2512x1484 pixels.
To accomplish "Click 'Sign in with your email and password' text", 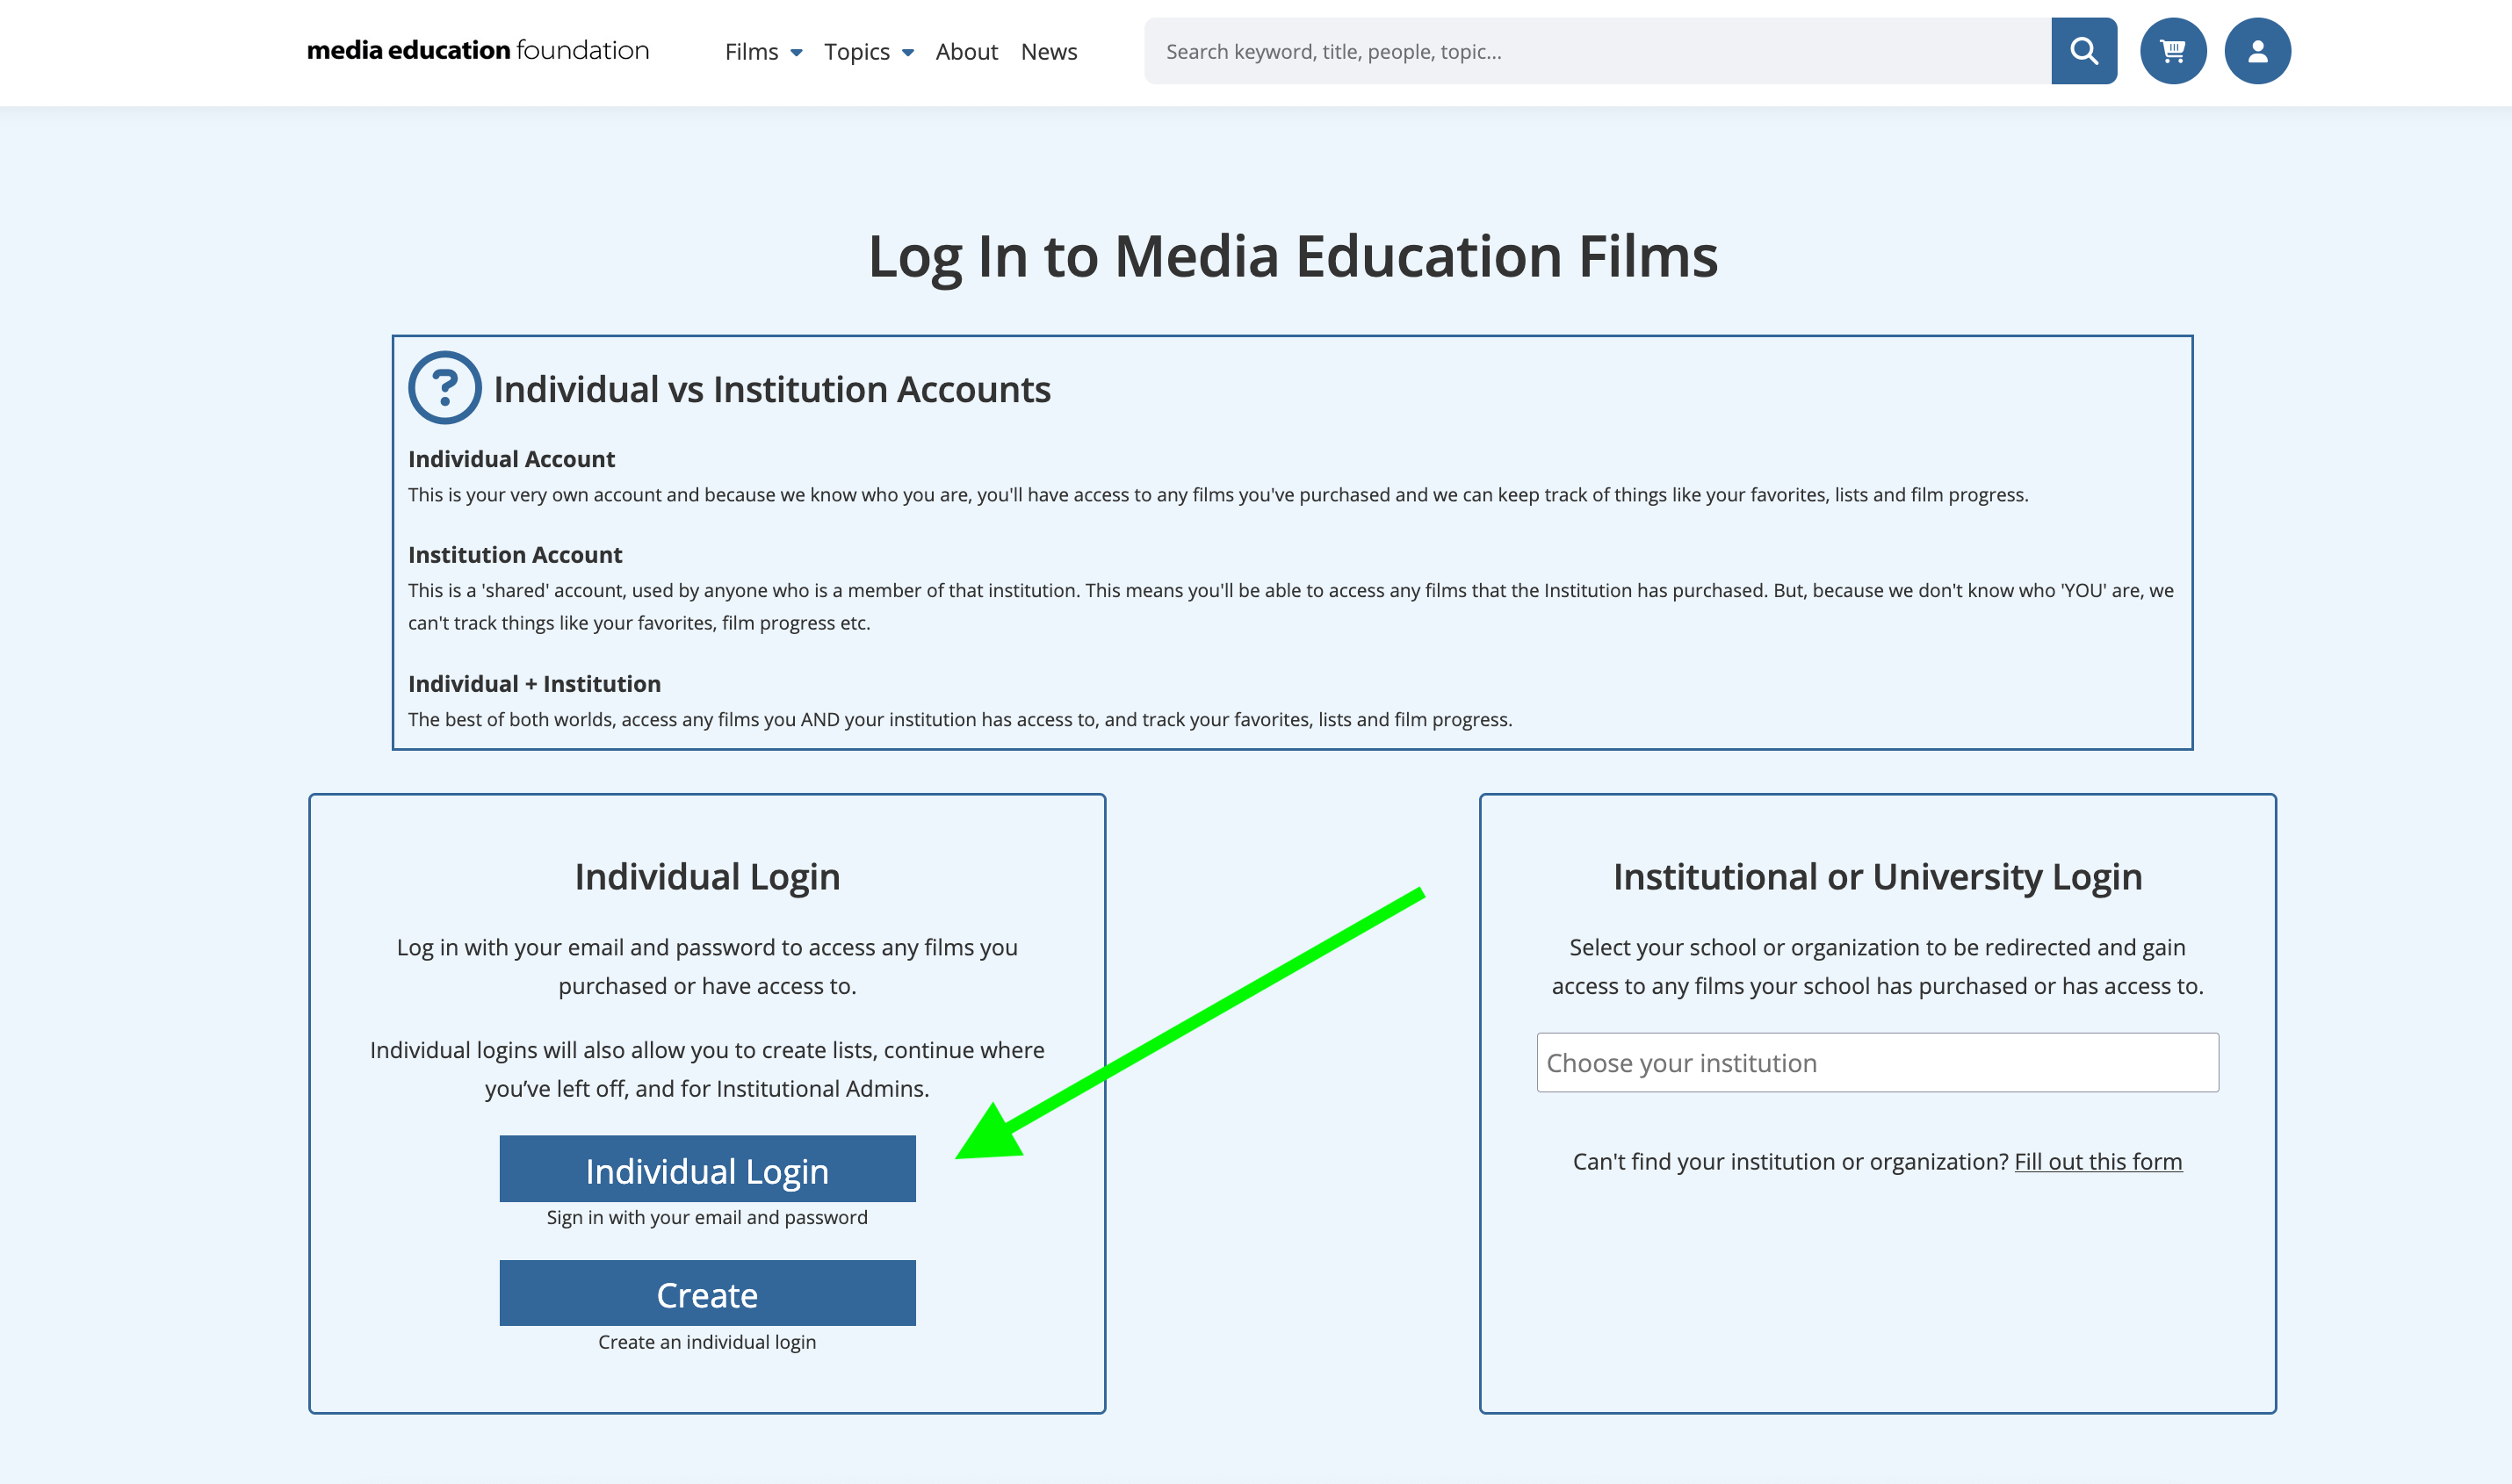I will point(707,1217).
